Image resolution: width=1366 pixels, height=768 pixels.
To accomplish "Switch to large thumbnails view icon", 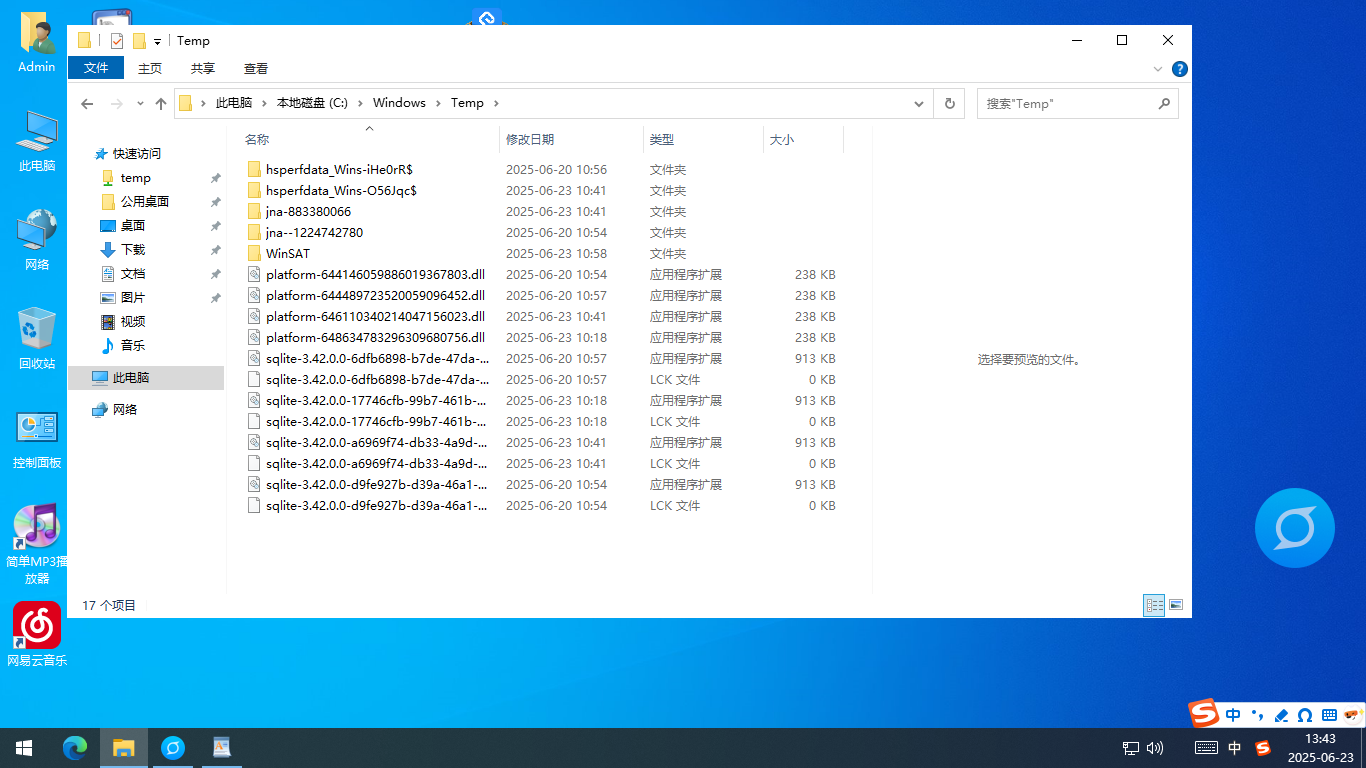I will 1176,605.
